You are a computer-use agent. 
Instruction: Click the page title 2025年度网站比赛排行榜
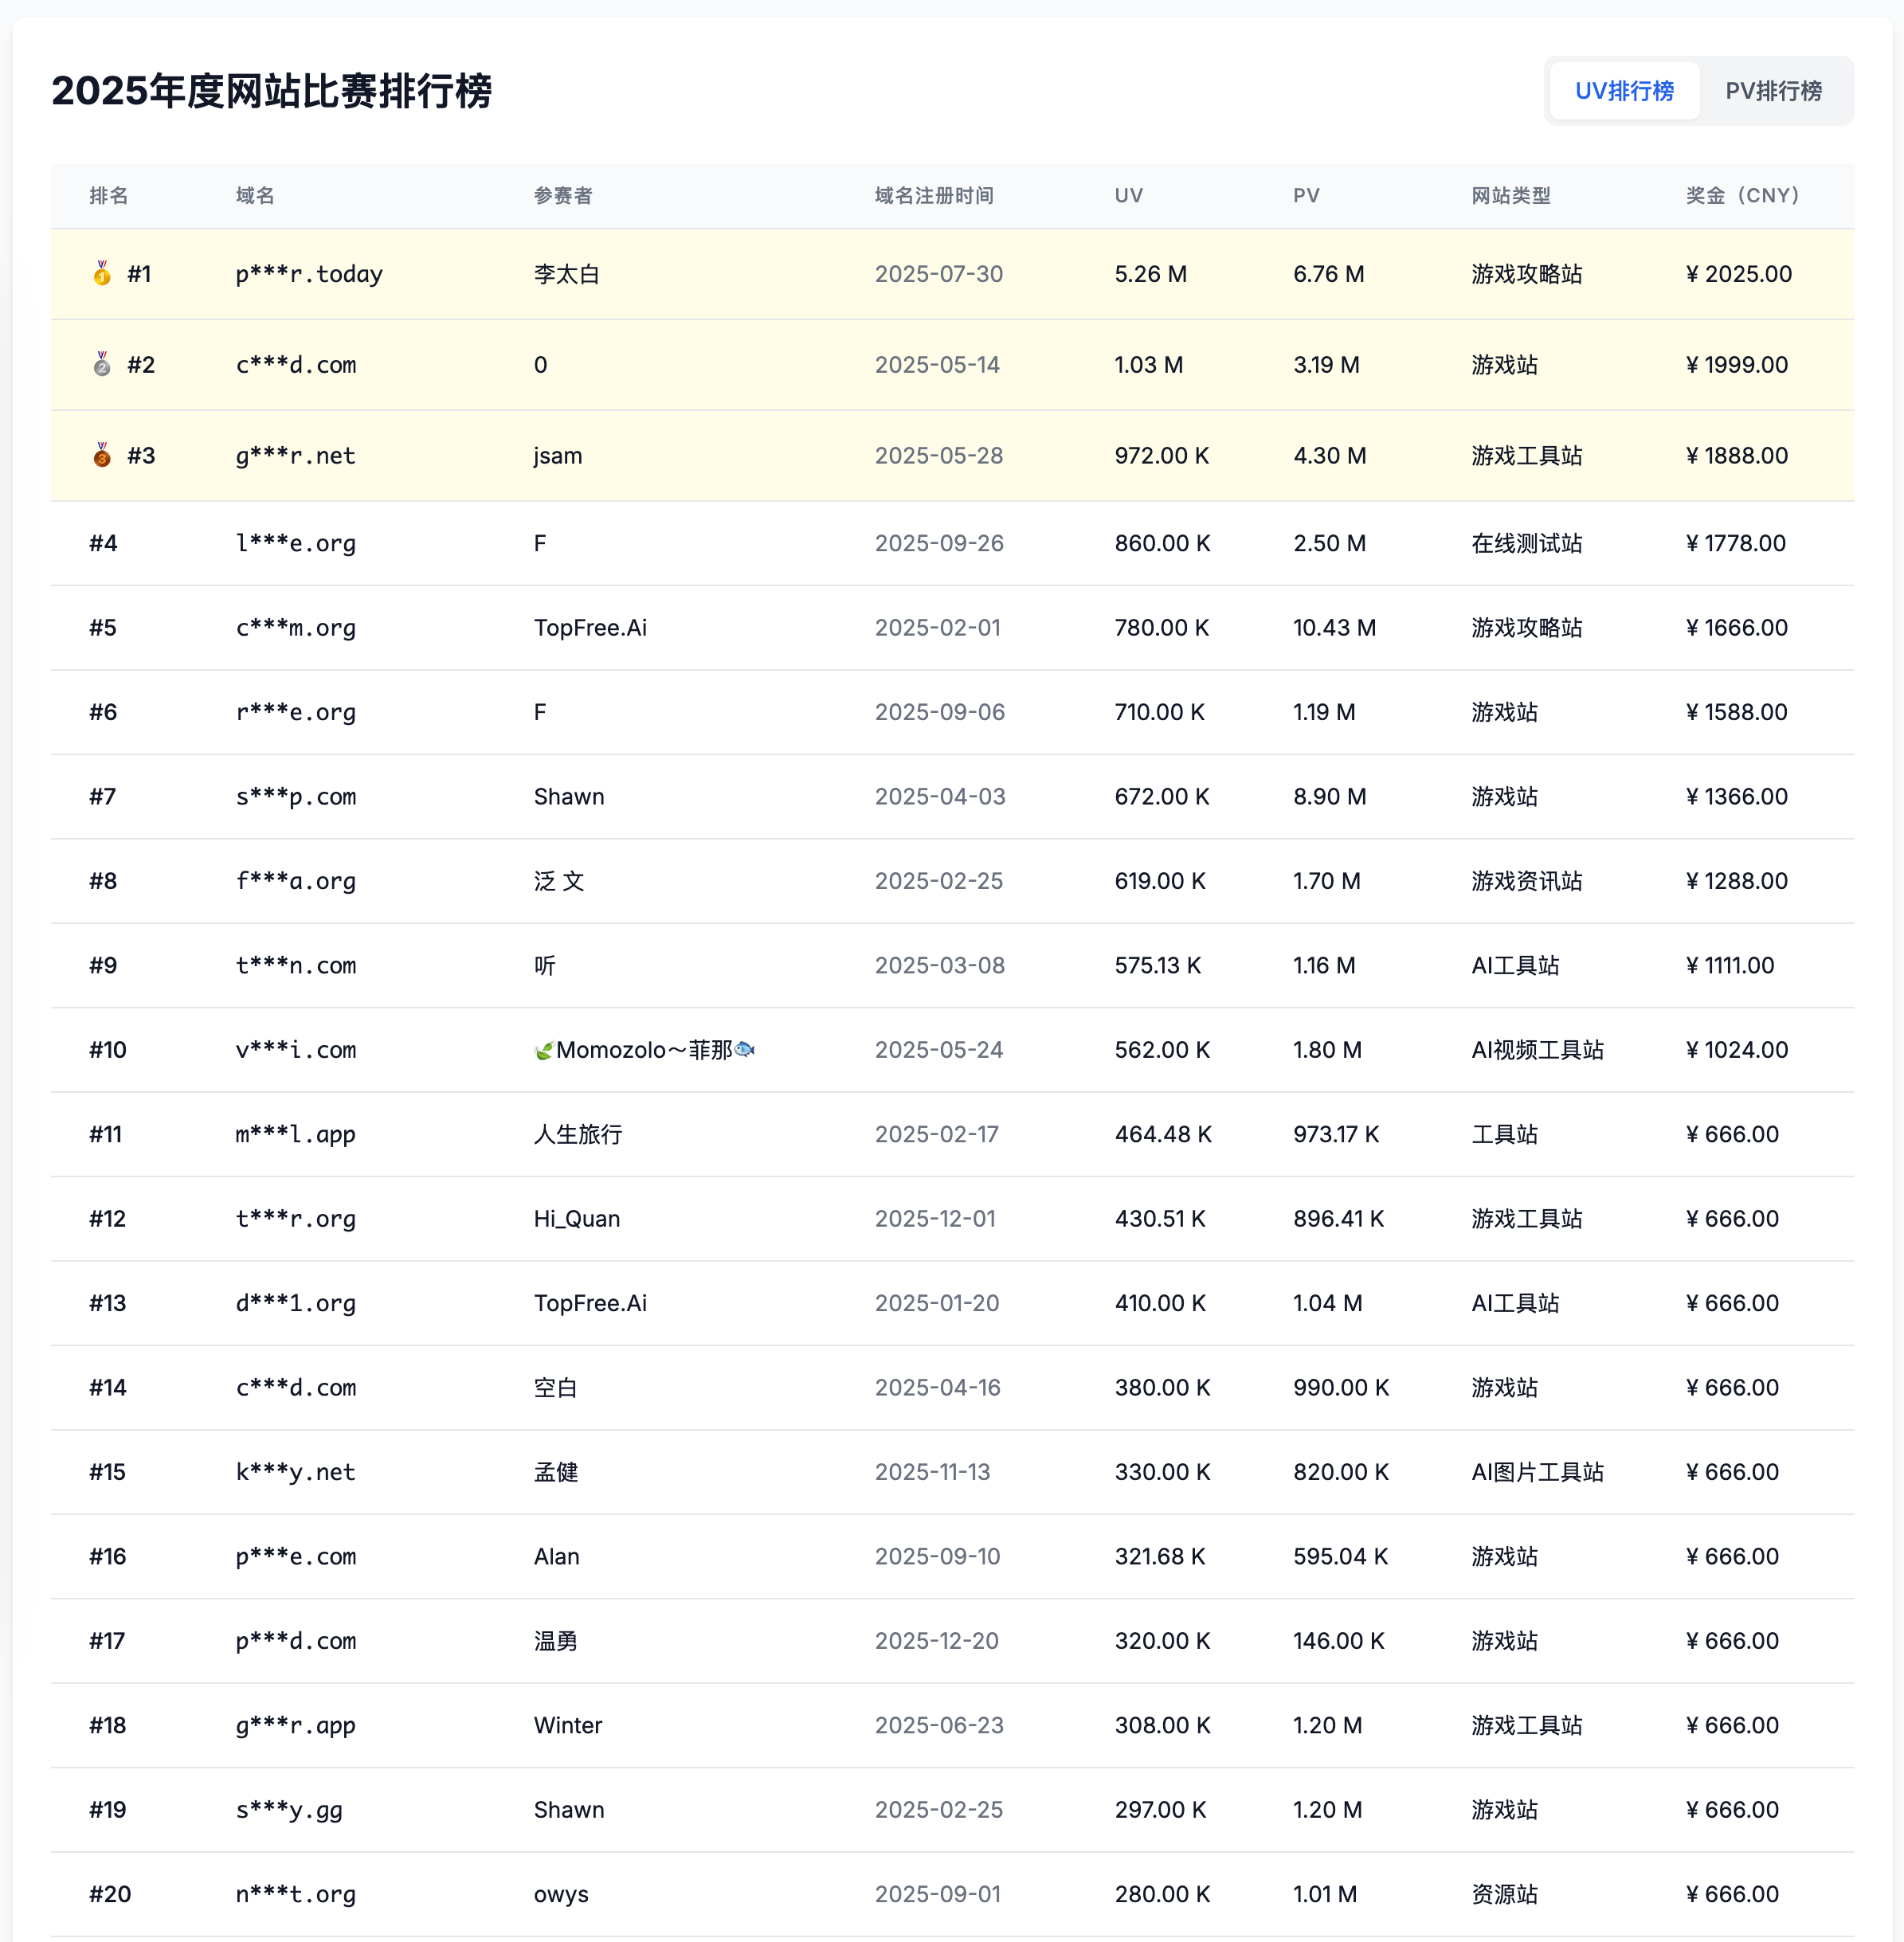(x=272, y=91)
